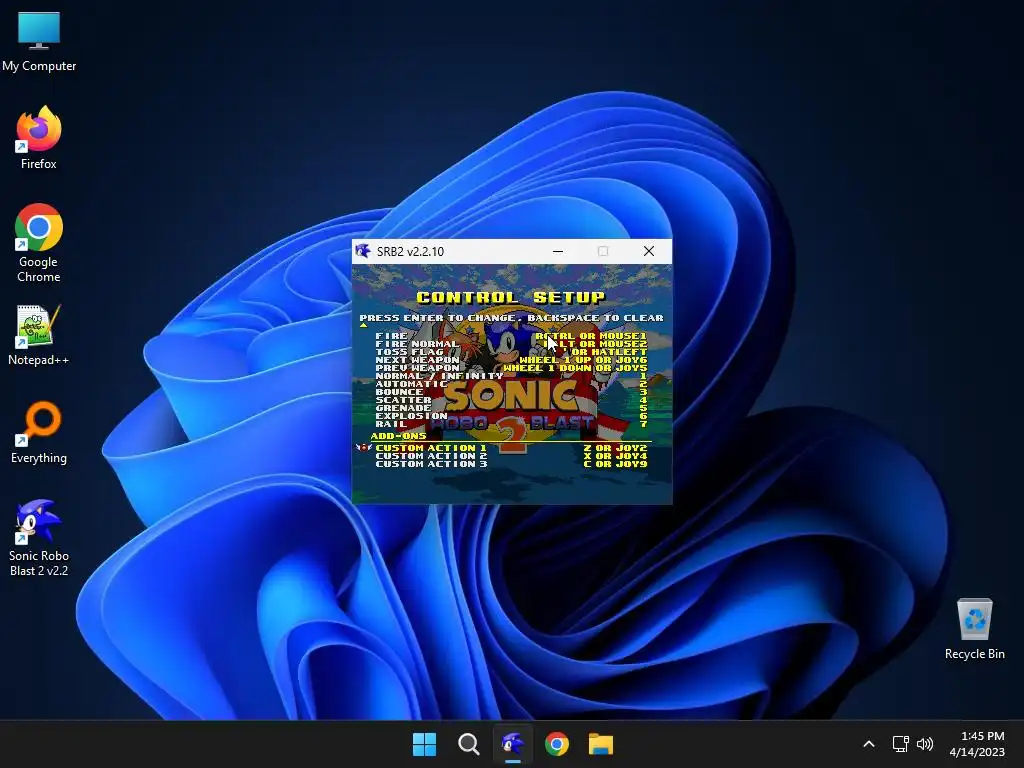Select the Explosion weapon control row
1024x768 pixels.
511,415
